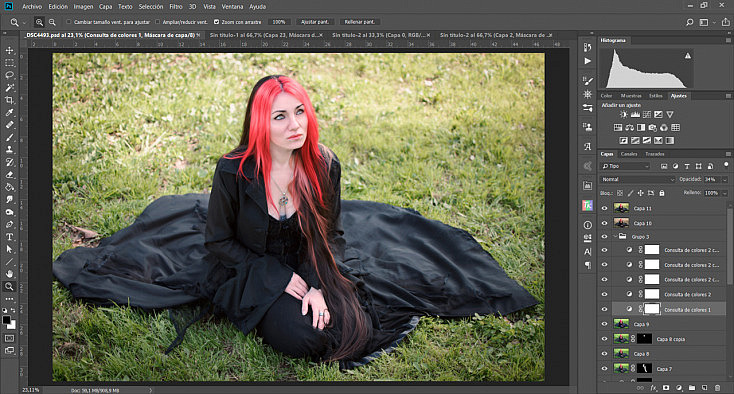Select the Magic Wand tool
This screenshot has height=394, width=734.
pyautogui.click(x=9, y=88)
